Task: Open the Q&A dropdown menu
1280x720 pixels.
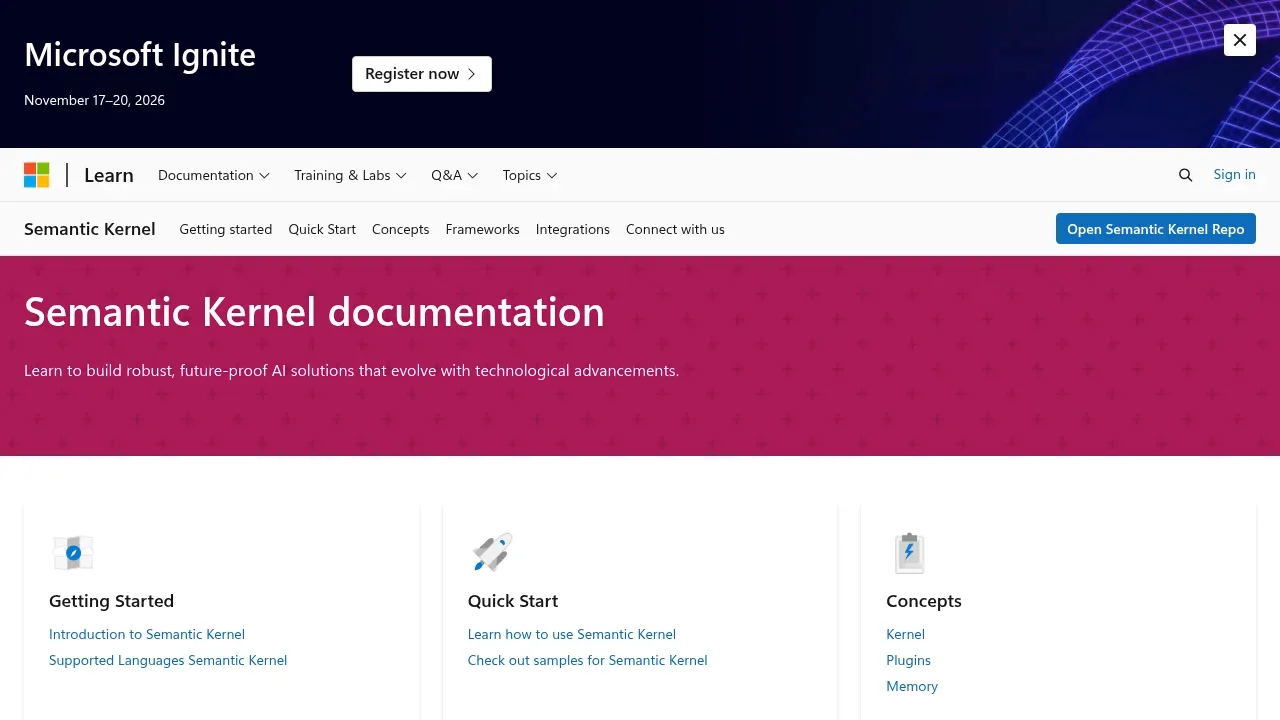Action: [x=455, y=175]
